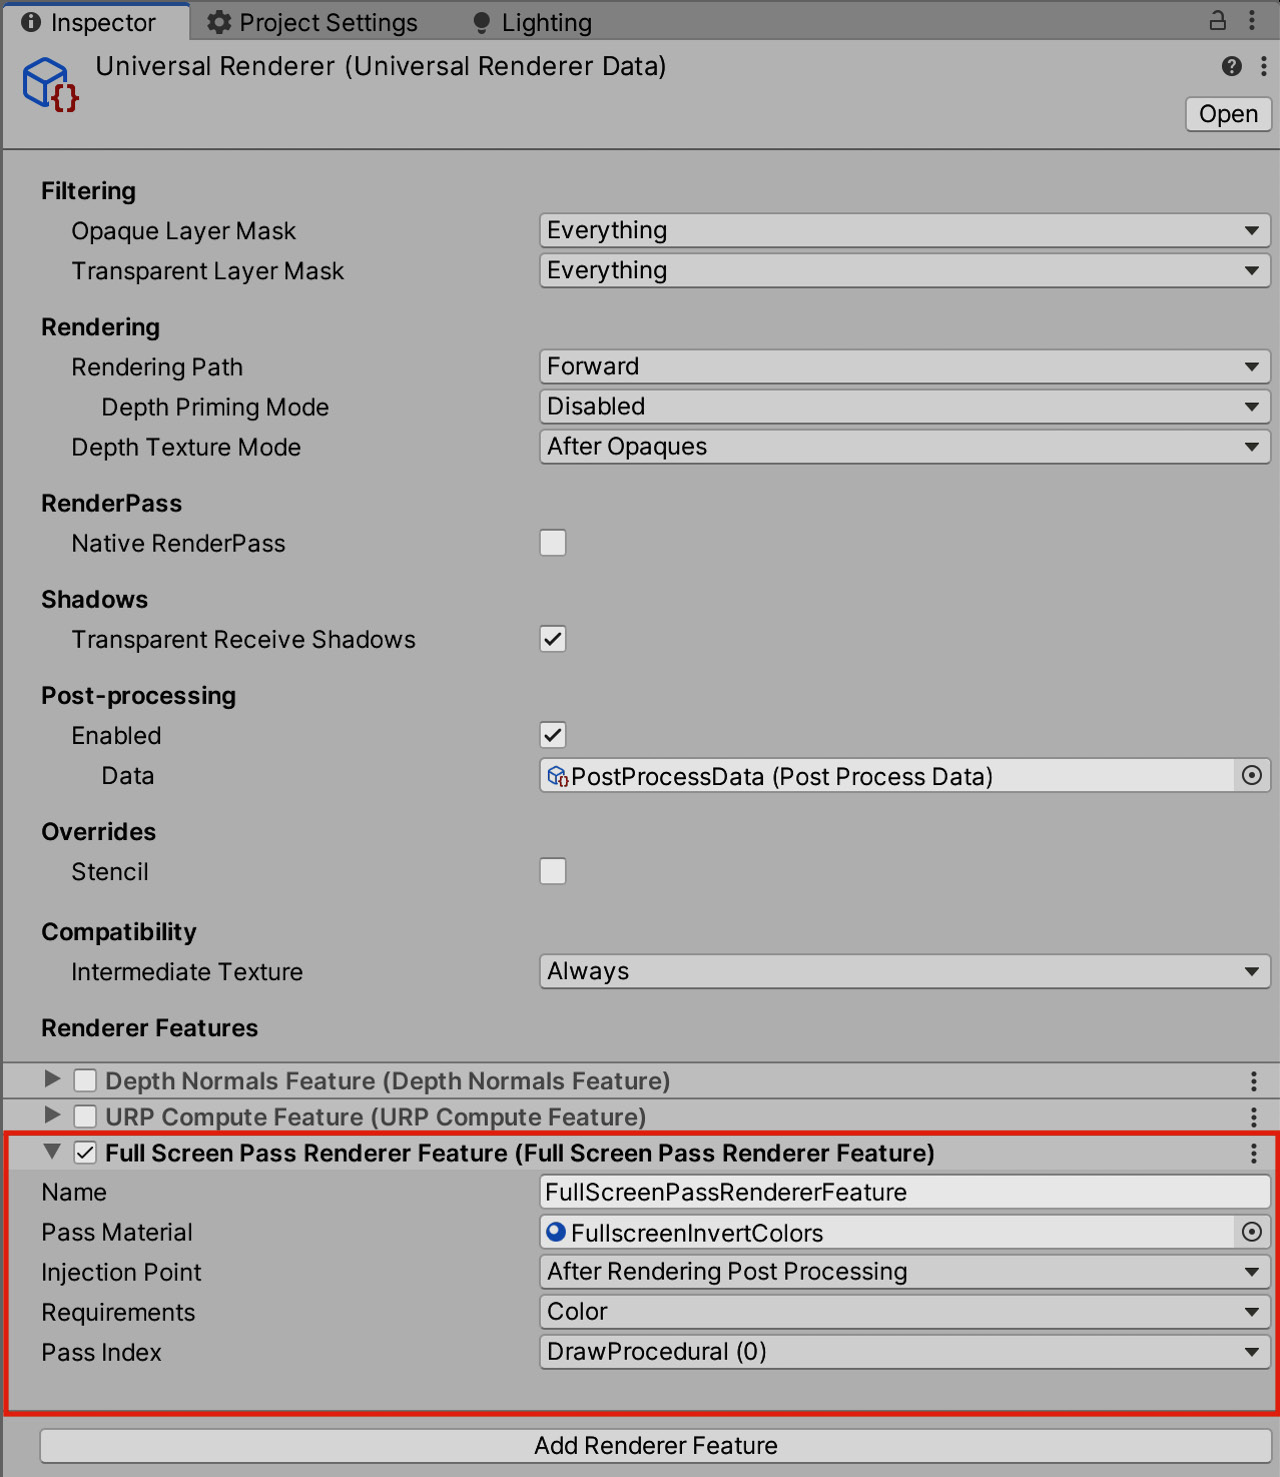This screenshot has width=1280, height=1477.
Task: Open the URP Compute Feature kebab menu
Action: [1253, 1117]
